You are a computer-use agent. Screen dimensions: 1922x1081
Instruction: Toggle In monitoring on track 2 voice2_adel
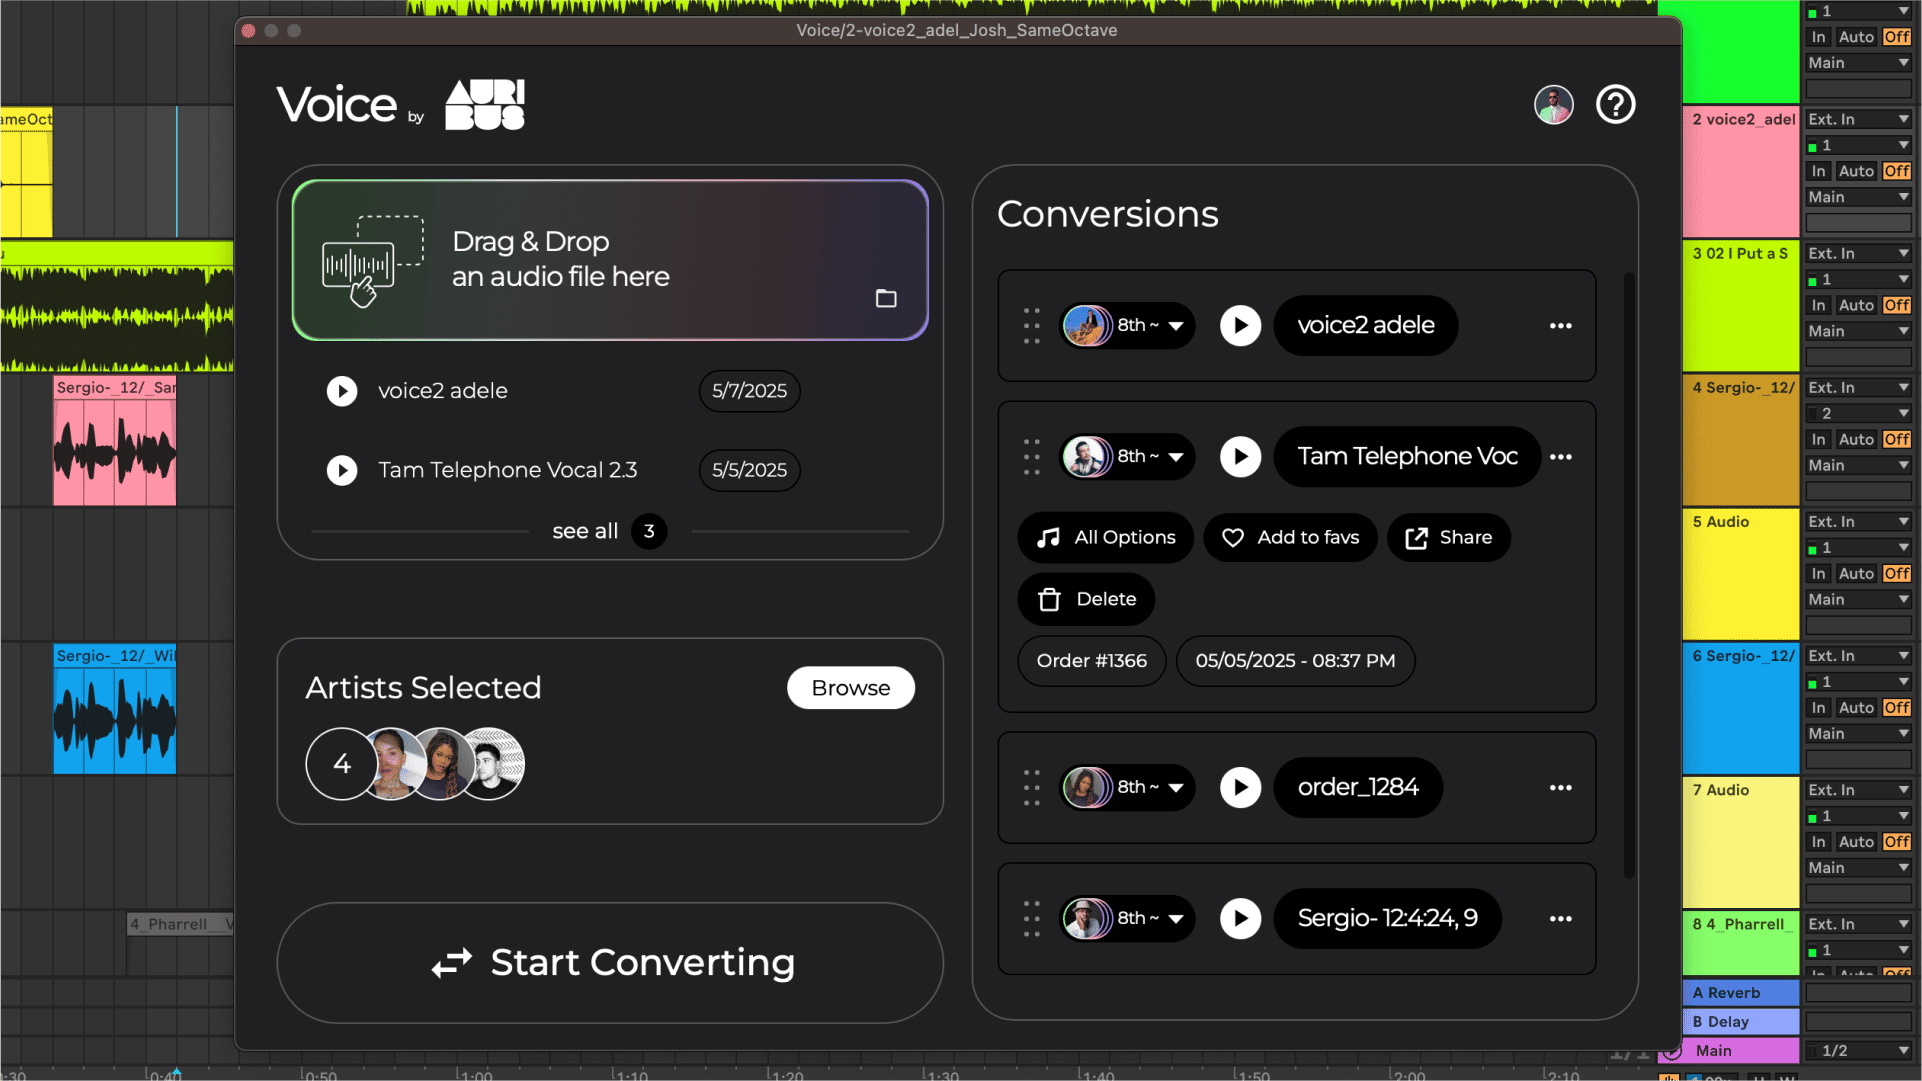[1818, 170]
